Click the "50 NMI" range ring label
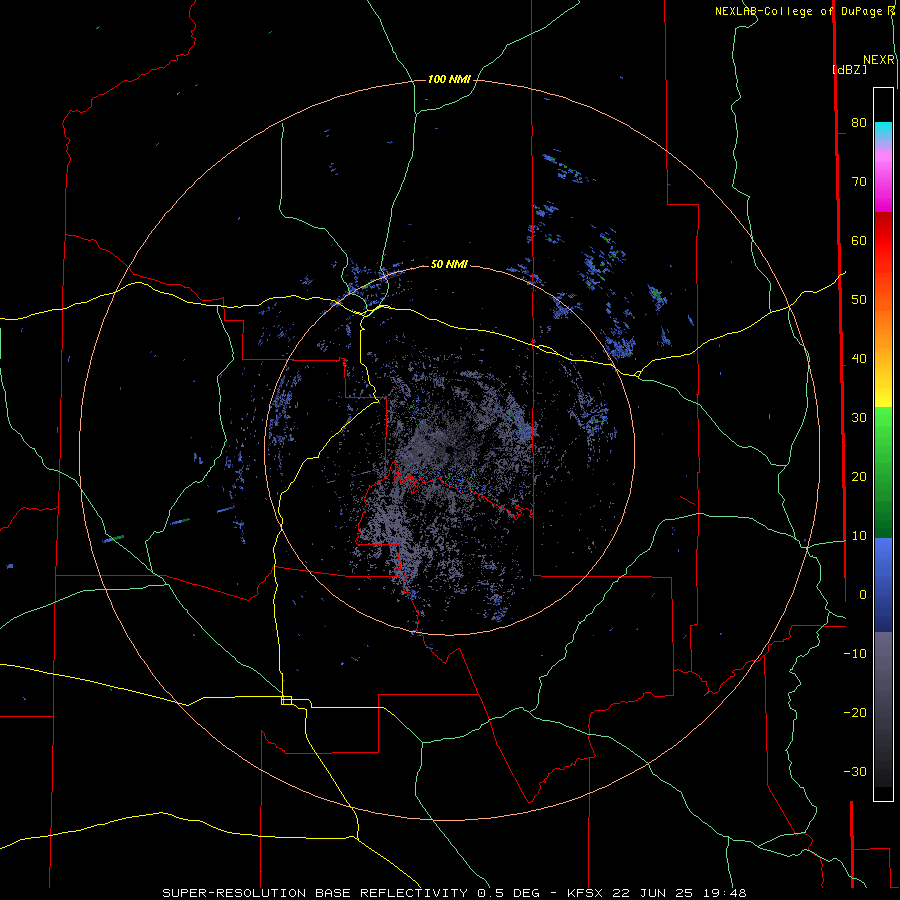The image size is (900, 900). tap(449, 264)
